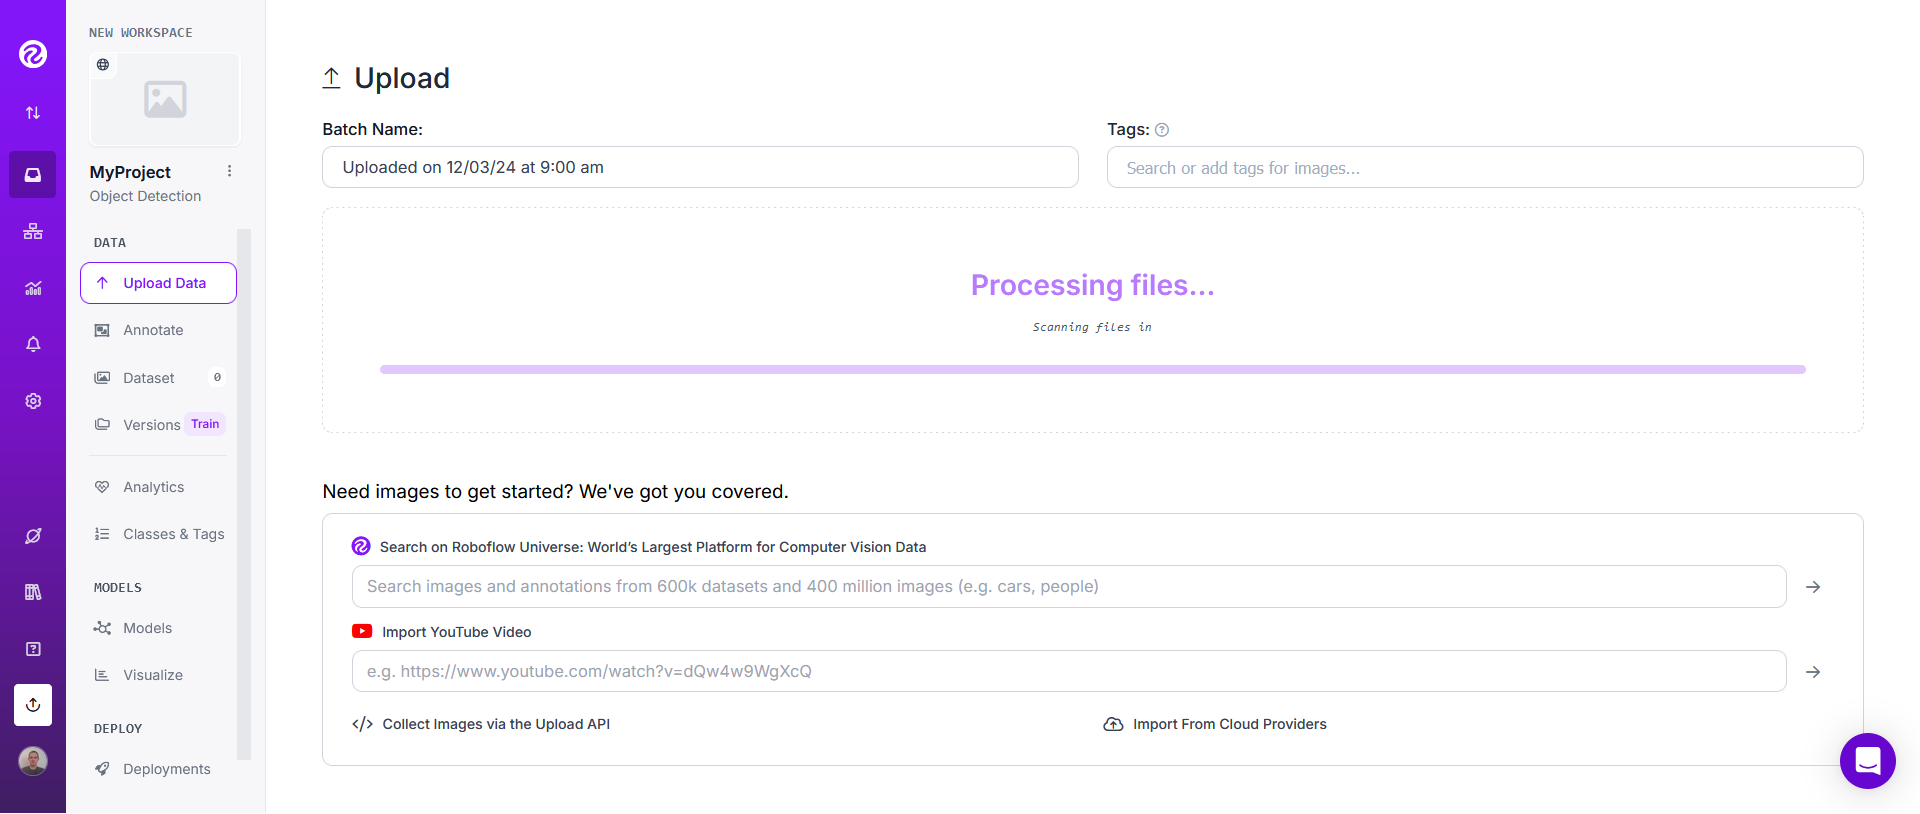Click the globe public visibility icon
Image resolution: width=1920 pixels, height=814 pixels.
coord(103,65)
